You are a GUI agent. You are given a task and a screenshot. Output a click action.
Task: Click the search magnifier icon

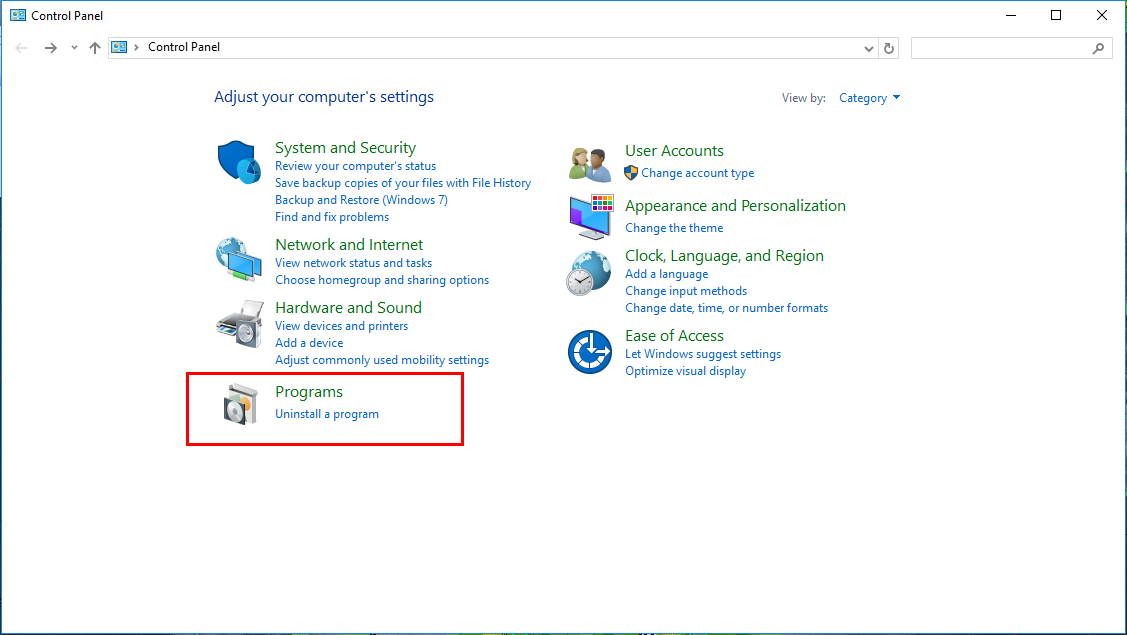[x=1098, y=48]
